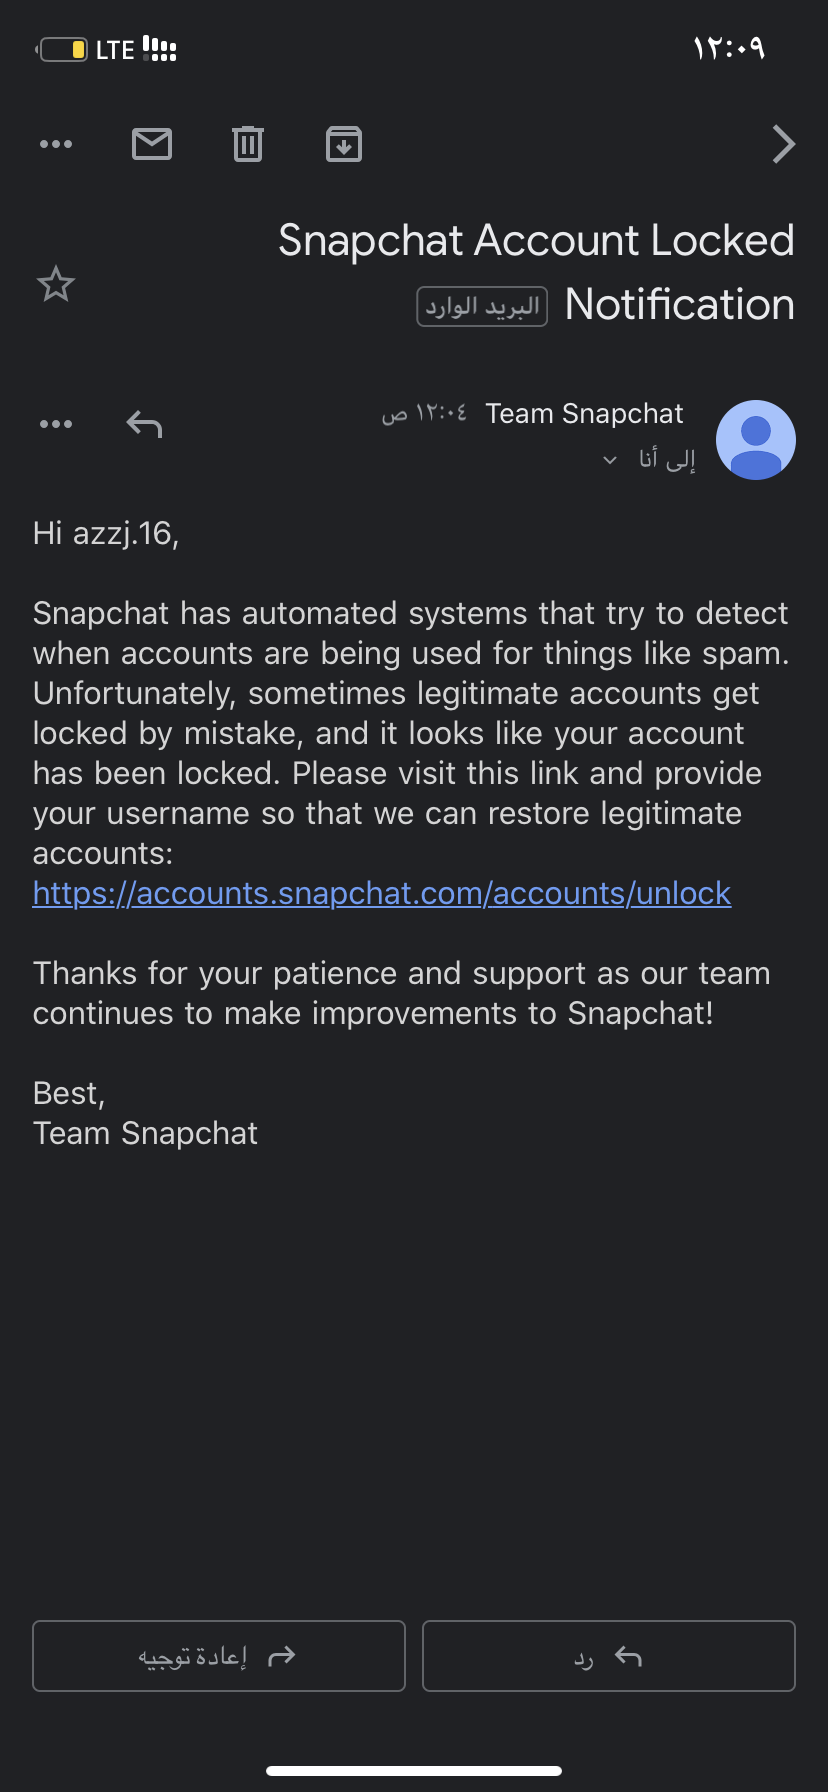Tap the reply arrow beside the sender

[x=144, y=424]
